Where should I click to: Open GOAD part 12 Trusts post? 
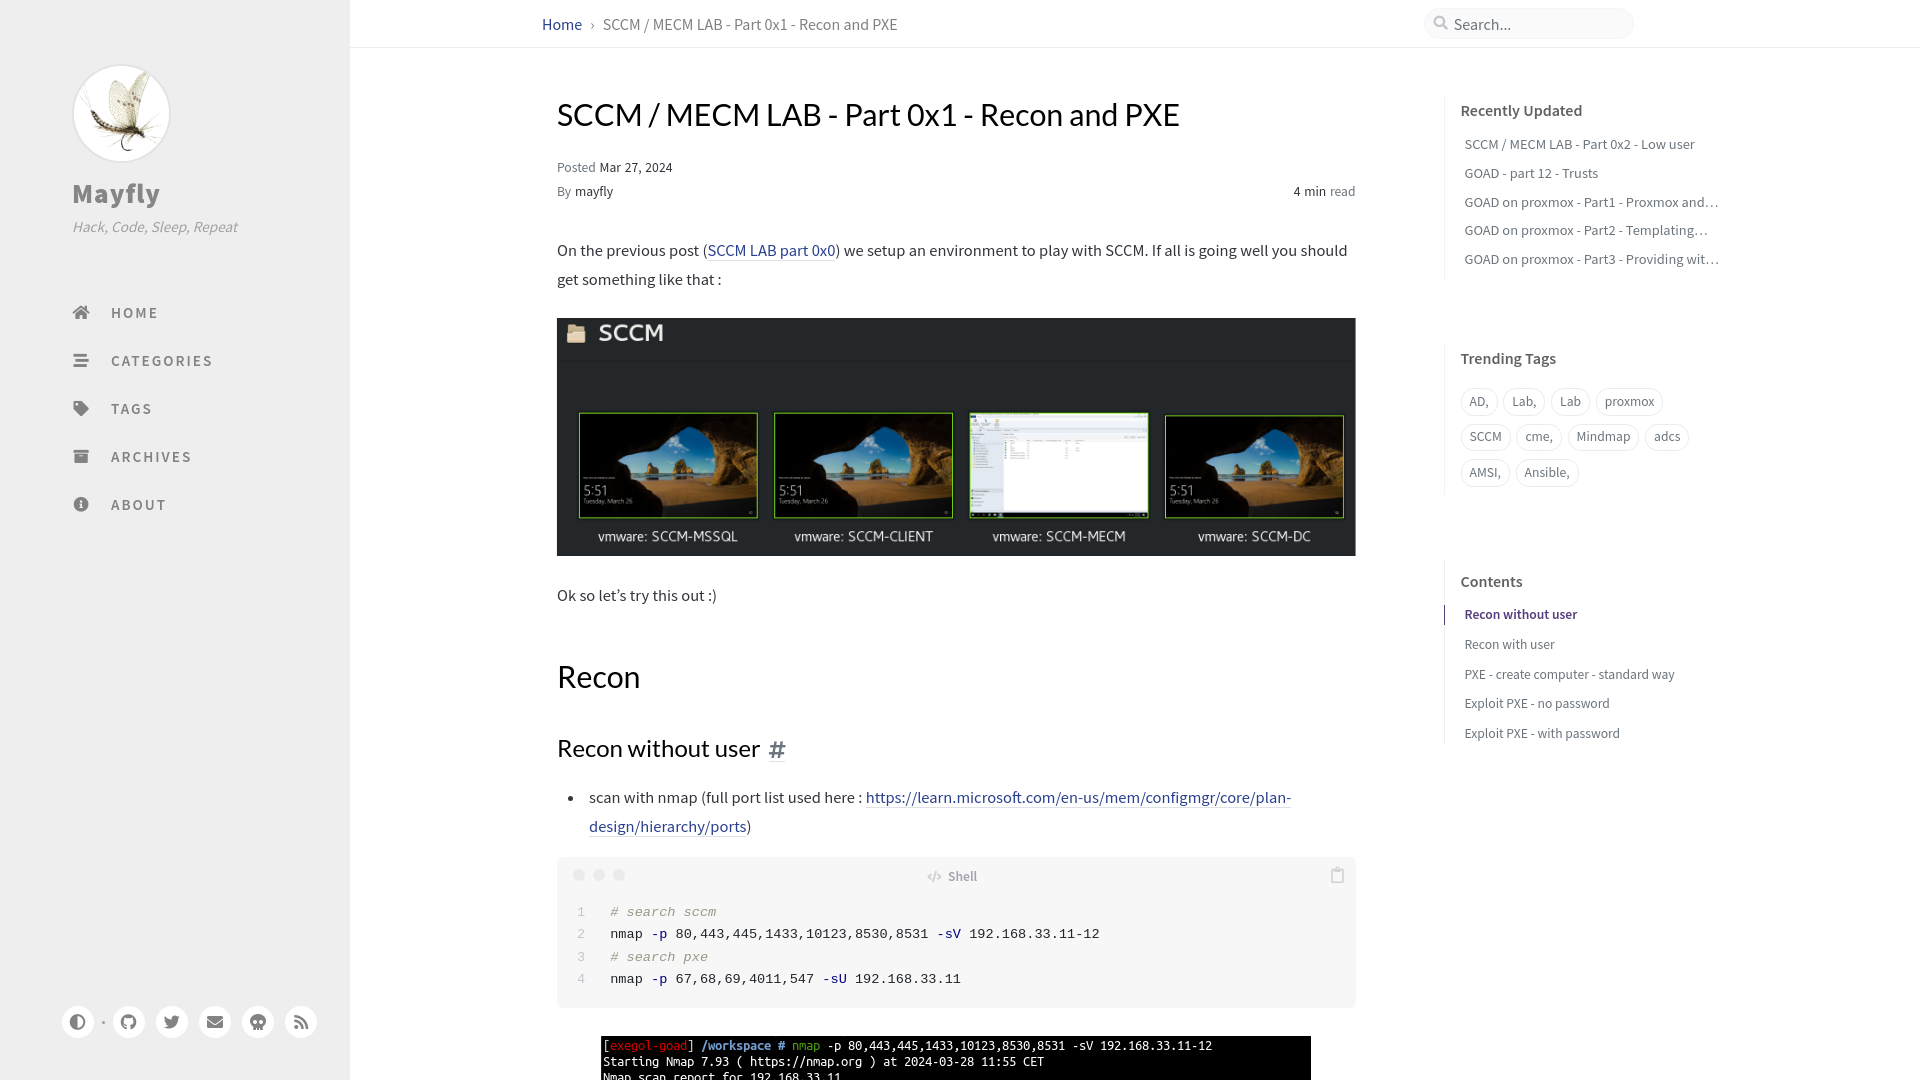1531,174
